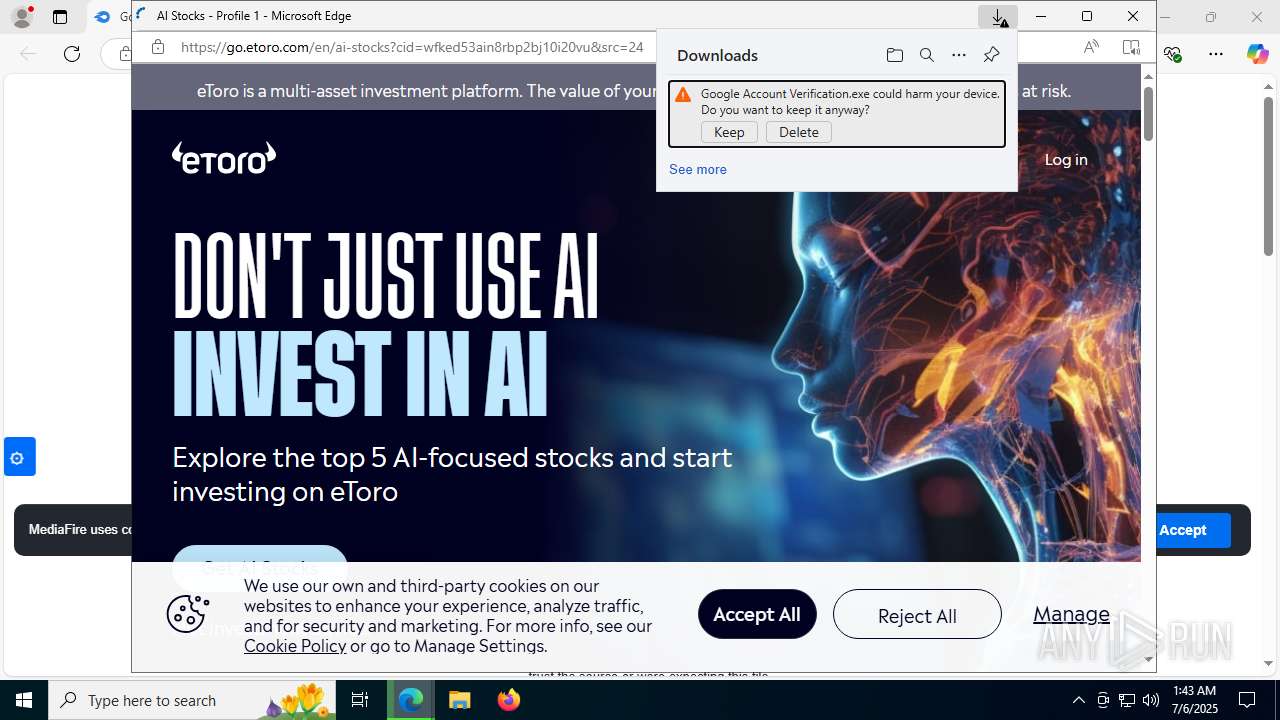Open the notification center

pyautogui.click(x=1247, y=700)
